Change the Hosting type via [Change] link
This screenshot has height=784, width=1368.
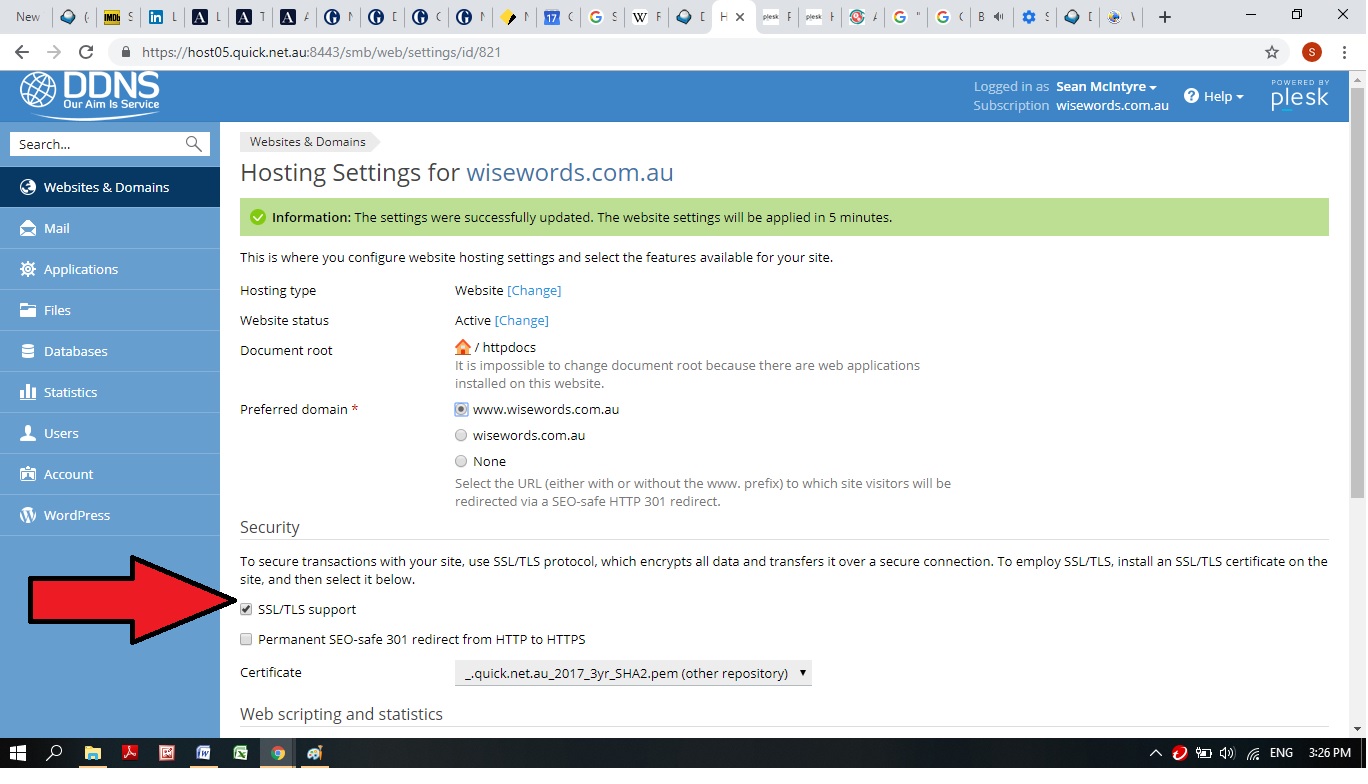[x=534, y=290]
